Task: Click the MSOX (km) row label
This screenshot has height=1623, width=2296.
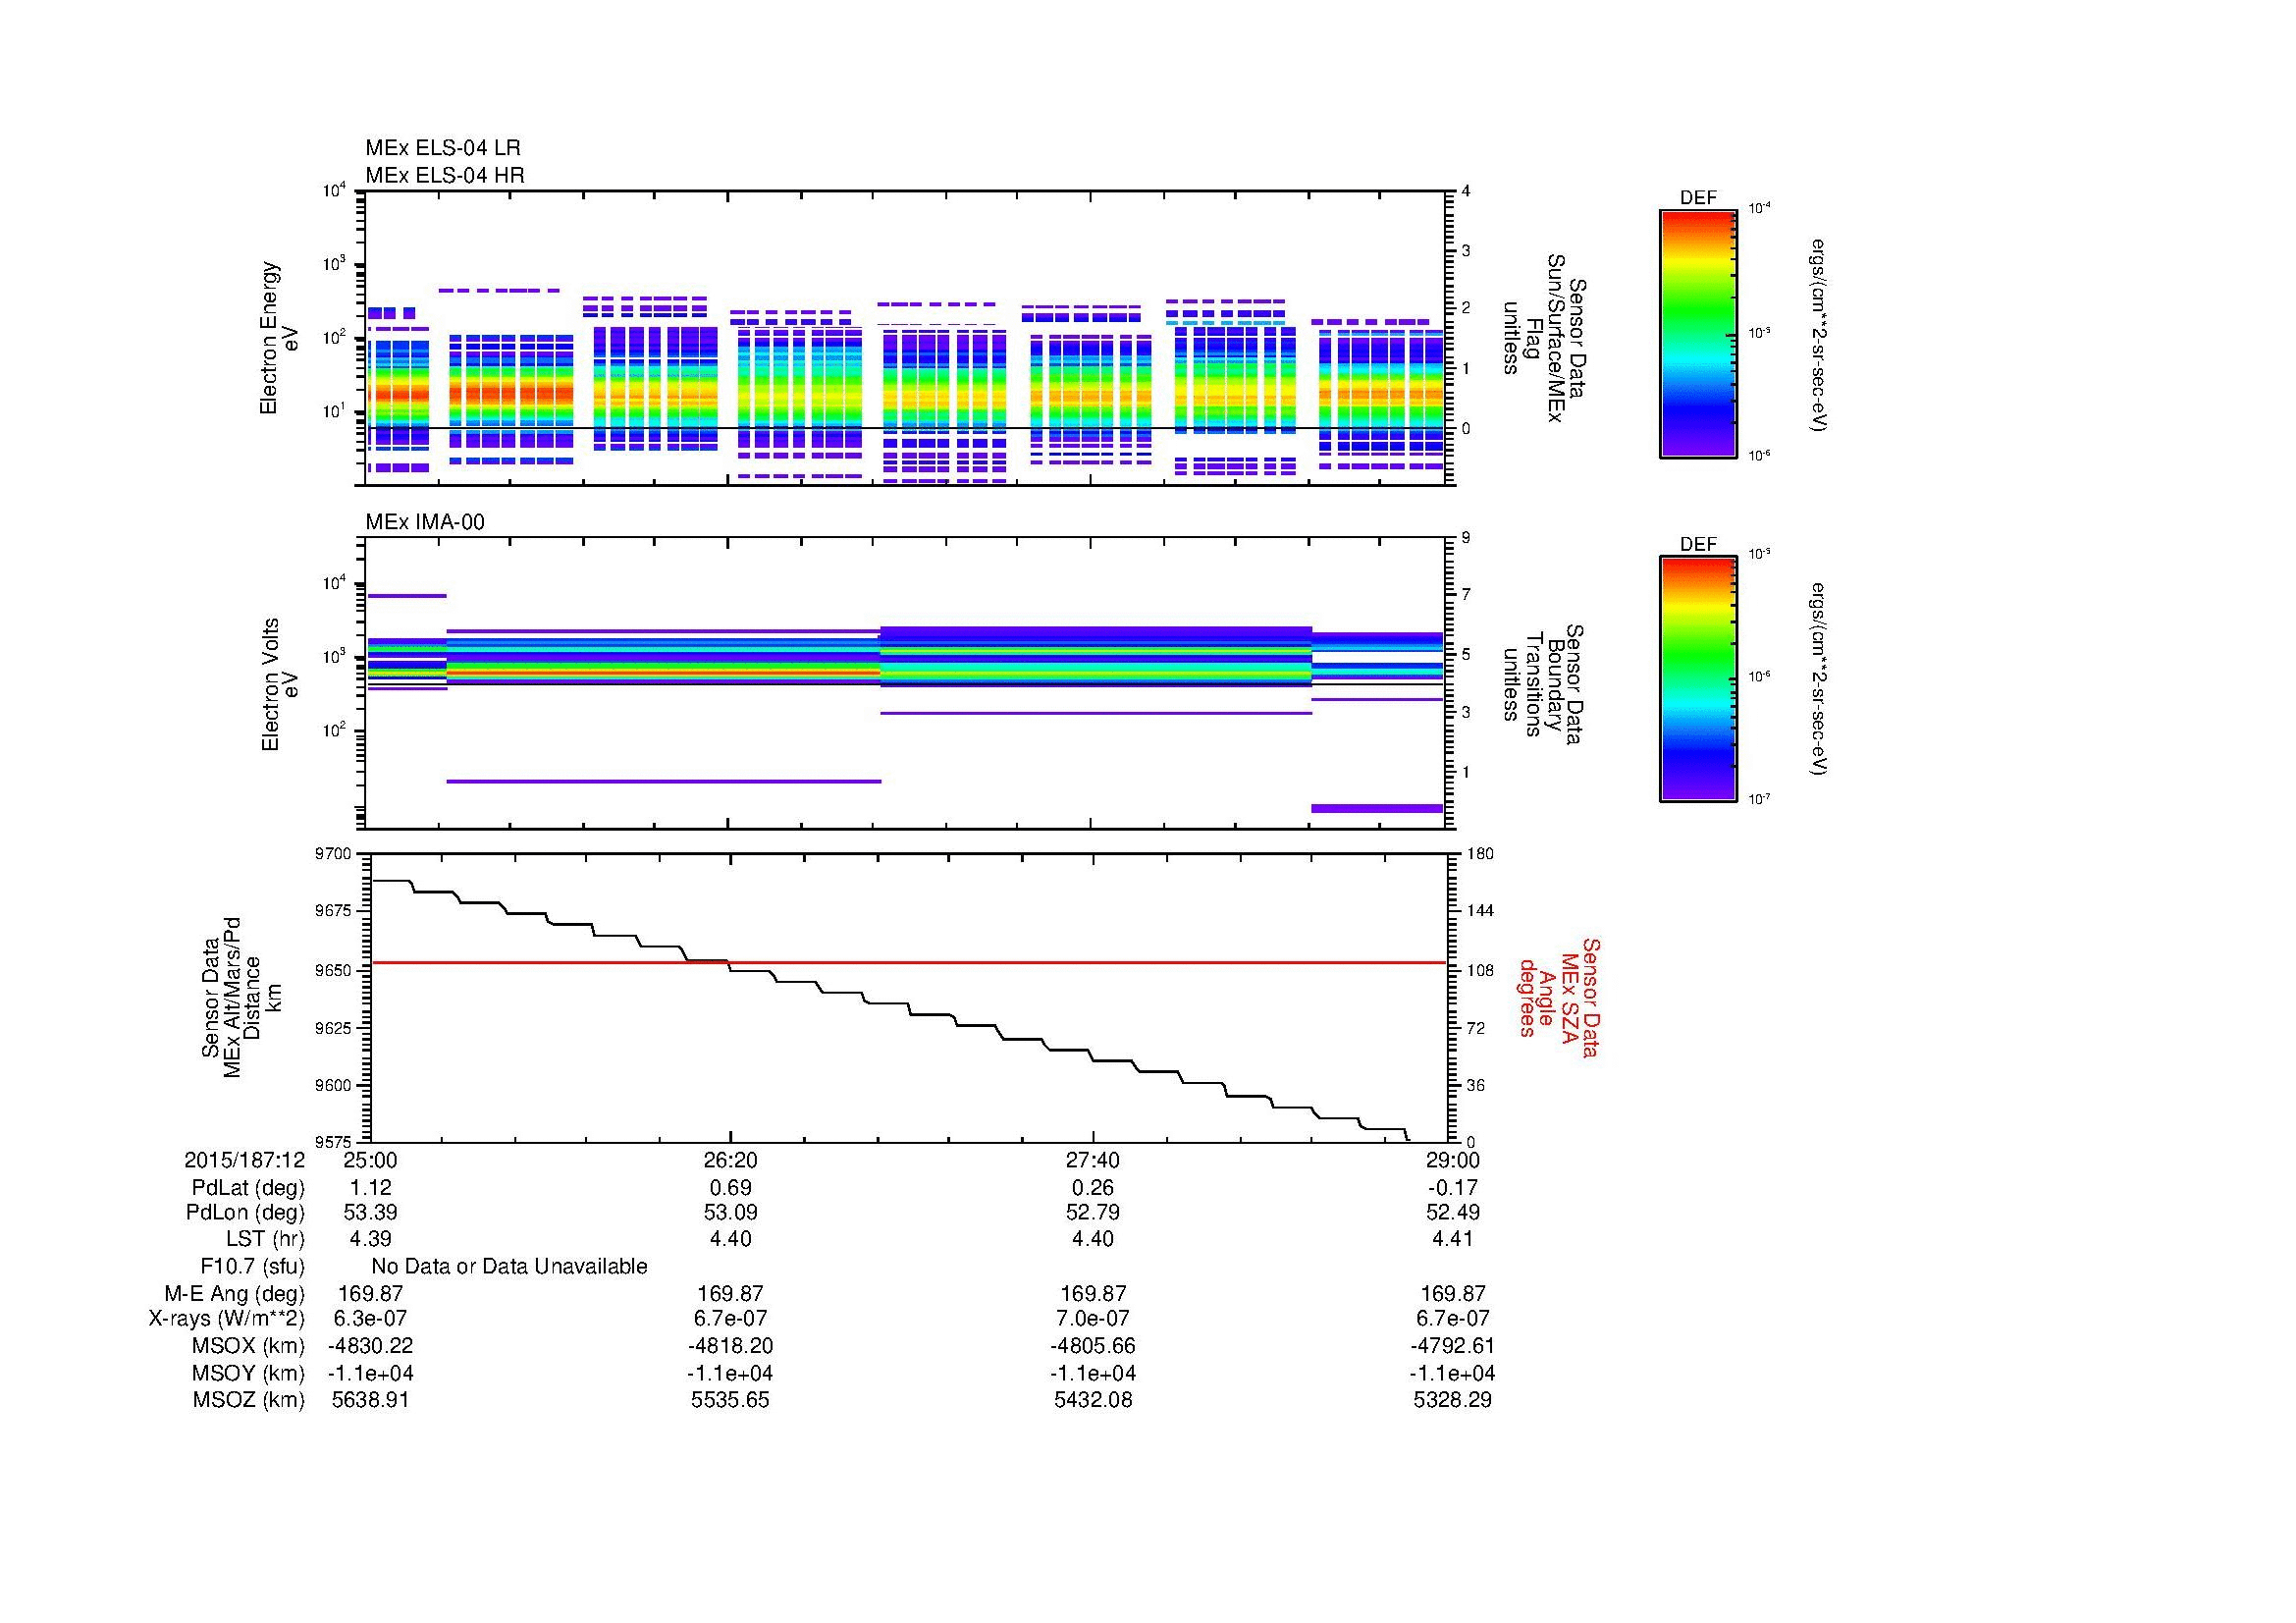Action: (x=248, y=1346)
